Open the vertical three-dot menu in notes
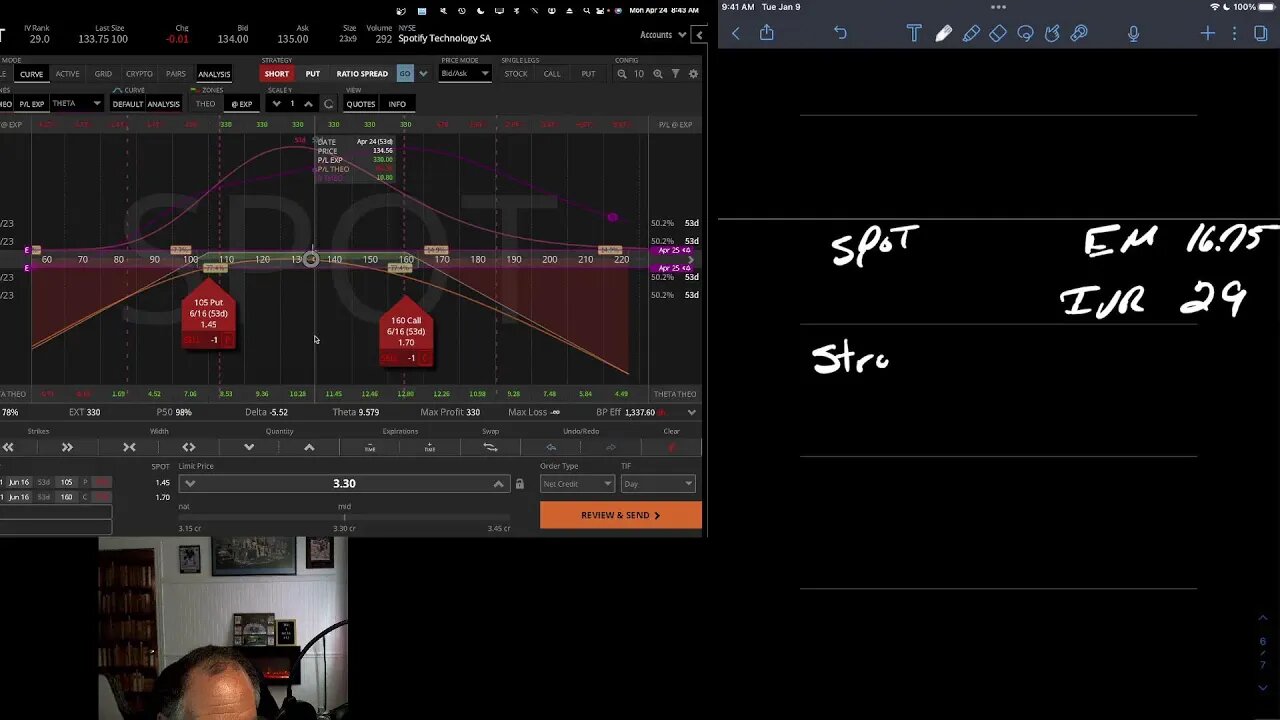Viewport: 1280px width, 720px height. [1234, 33]
